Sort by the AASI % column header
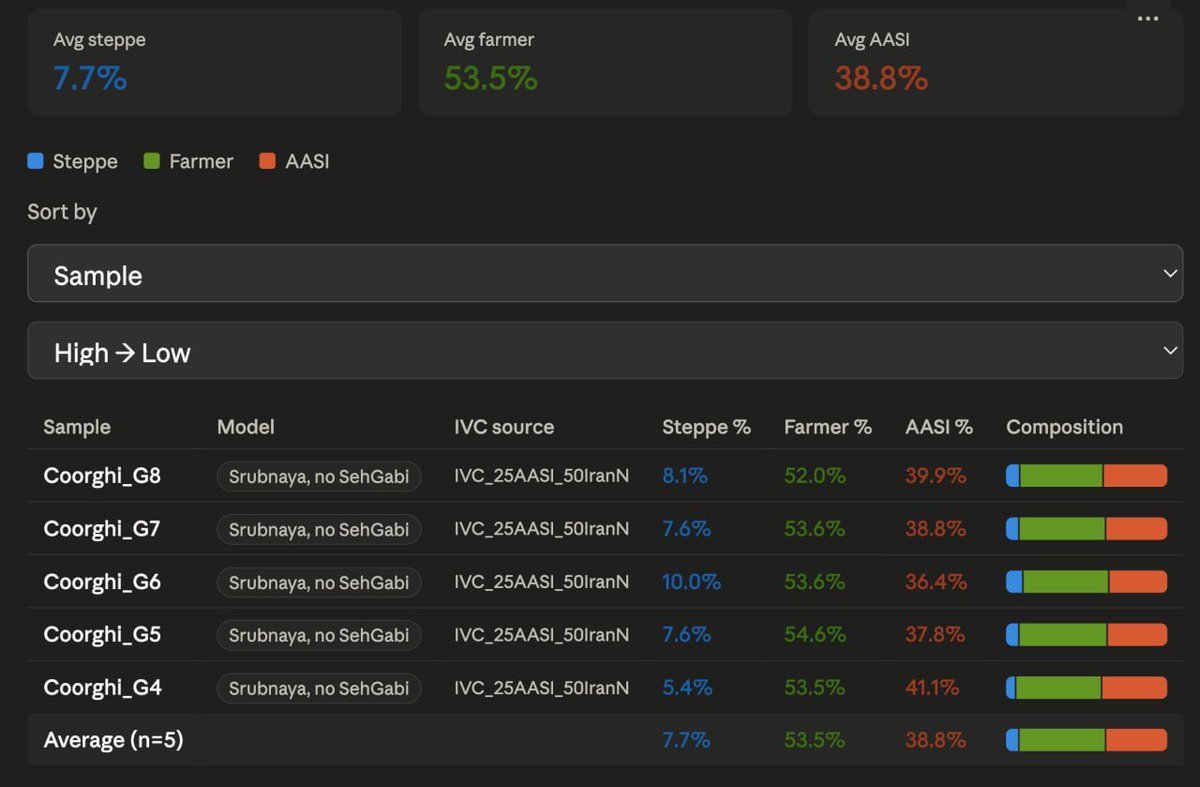The image size is (1200, 787). click(x=939, y=427)
